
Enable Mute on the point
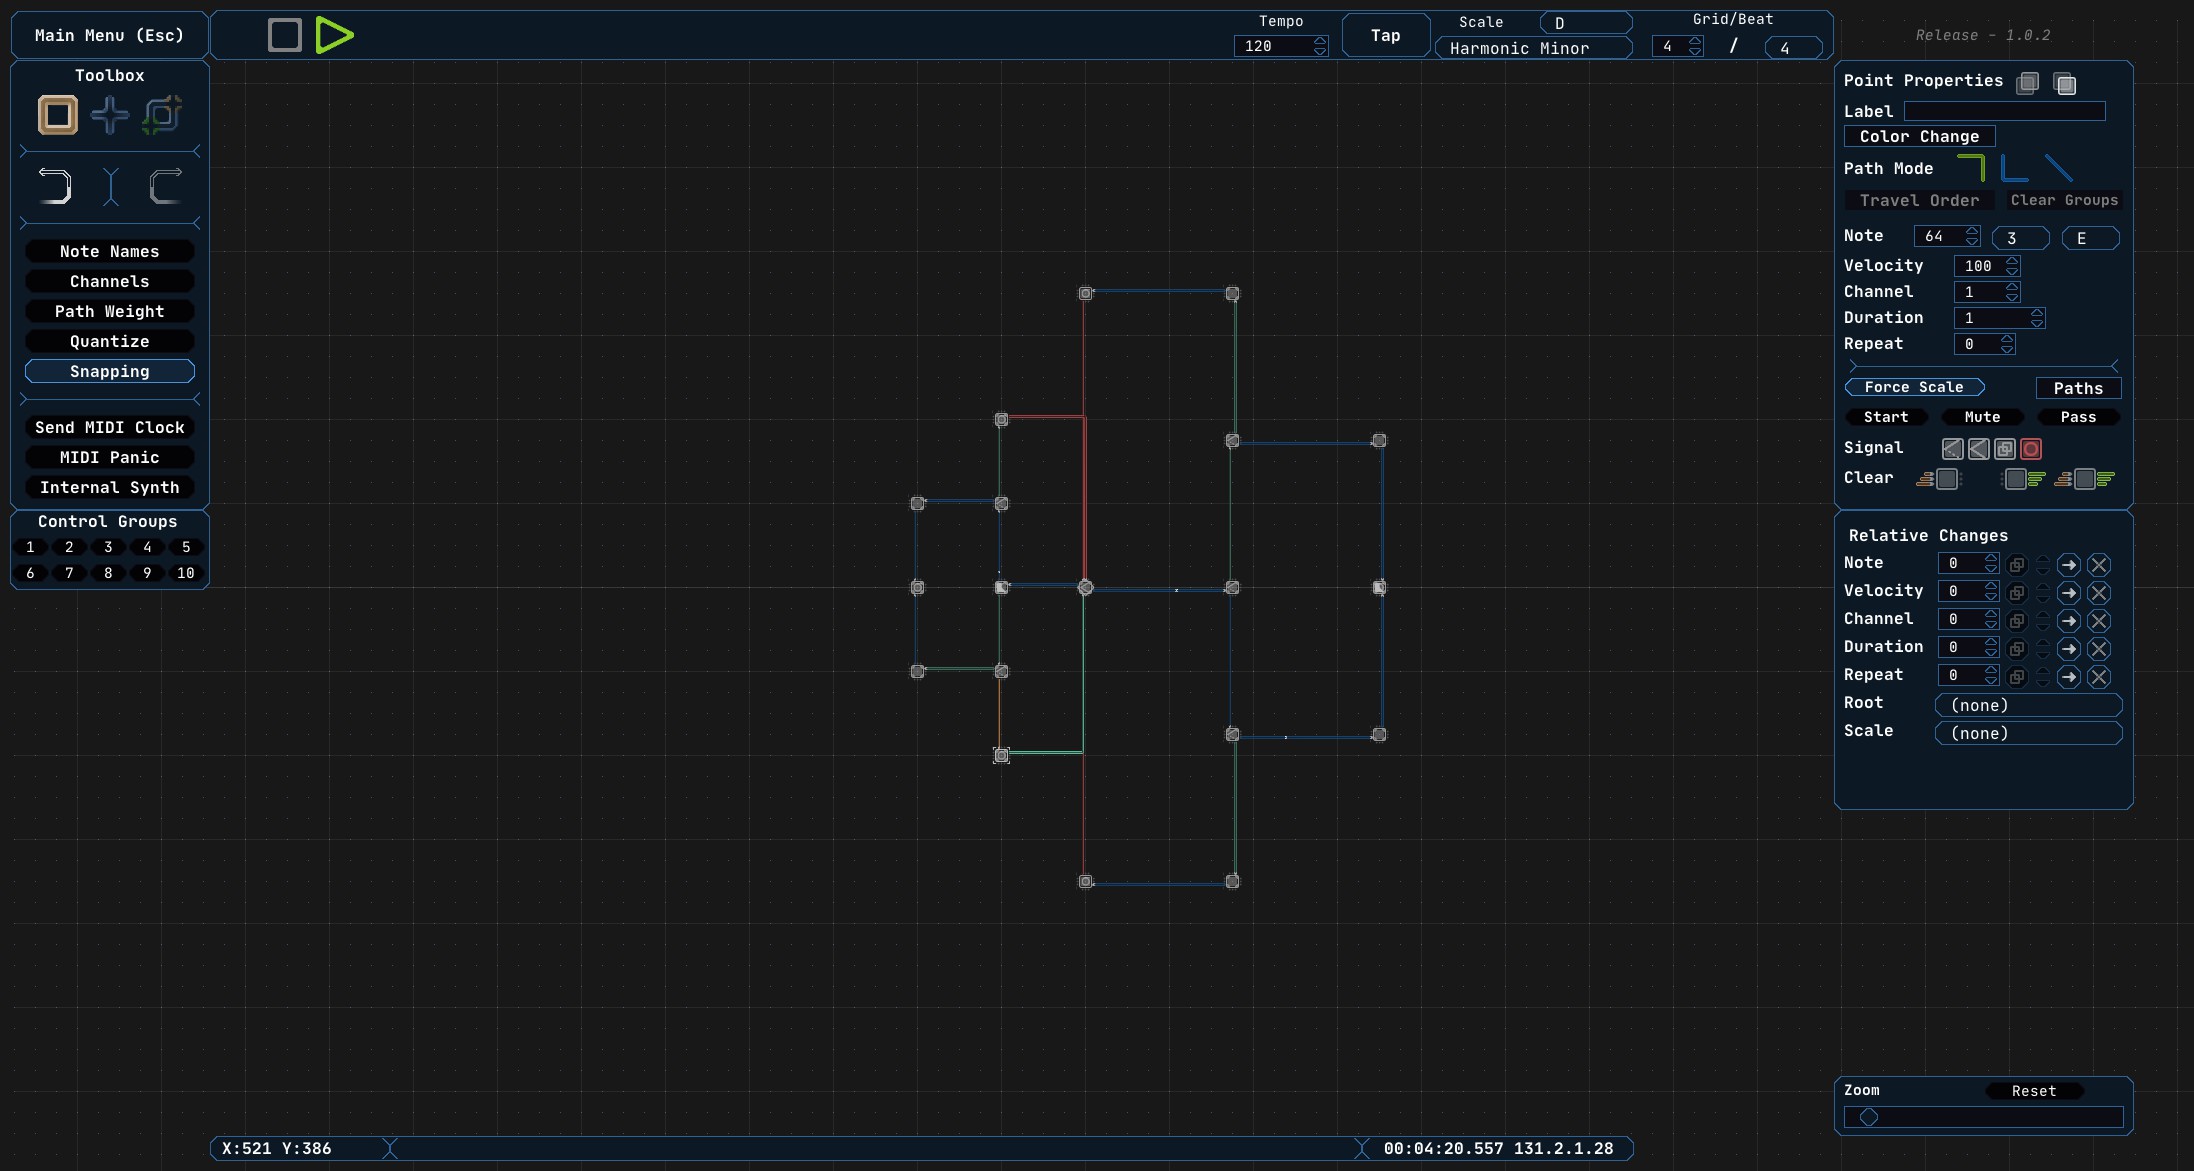click(1982, 417)
